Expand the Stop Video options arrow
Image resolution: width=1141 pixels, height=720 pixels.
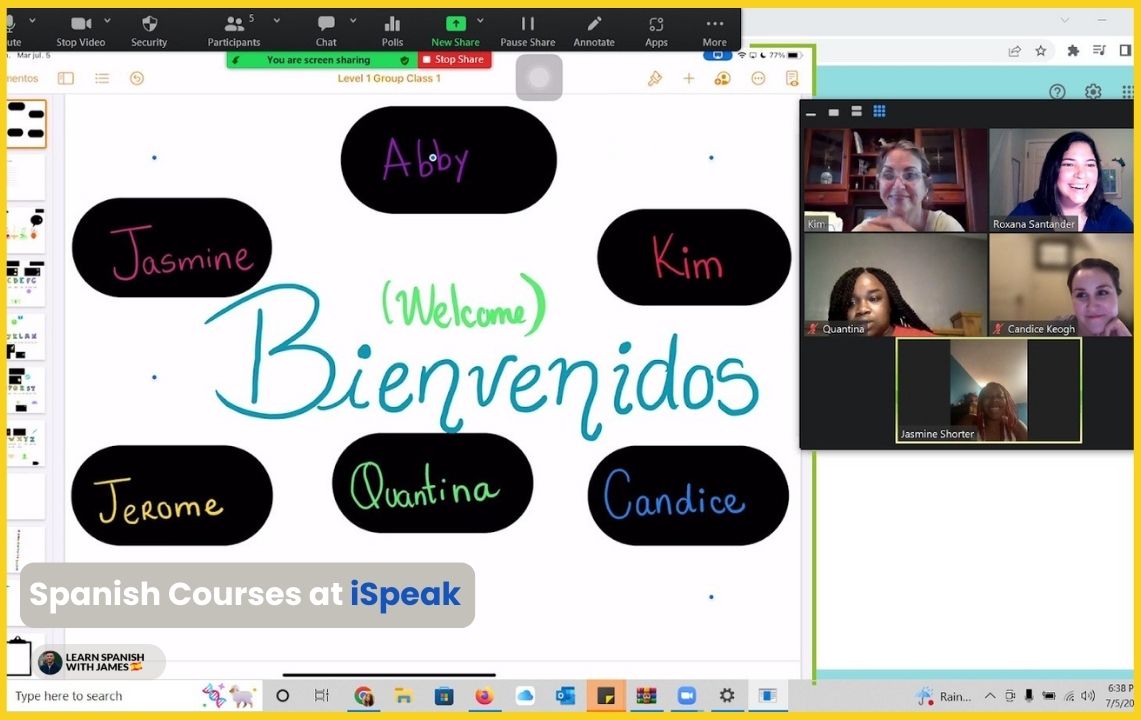[114, 20]
